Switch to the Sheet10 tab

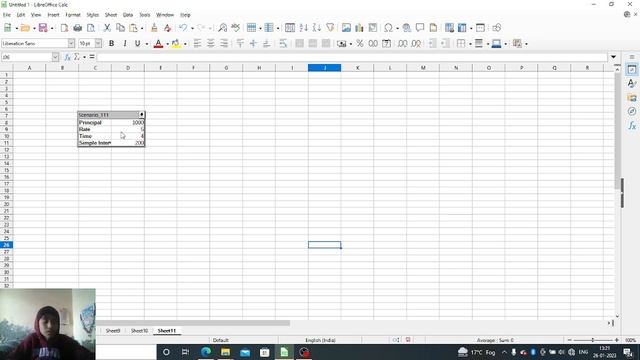(139, 331)
